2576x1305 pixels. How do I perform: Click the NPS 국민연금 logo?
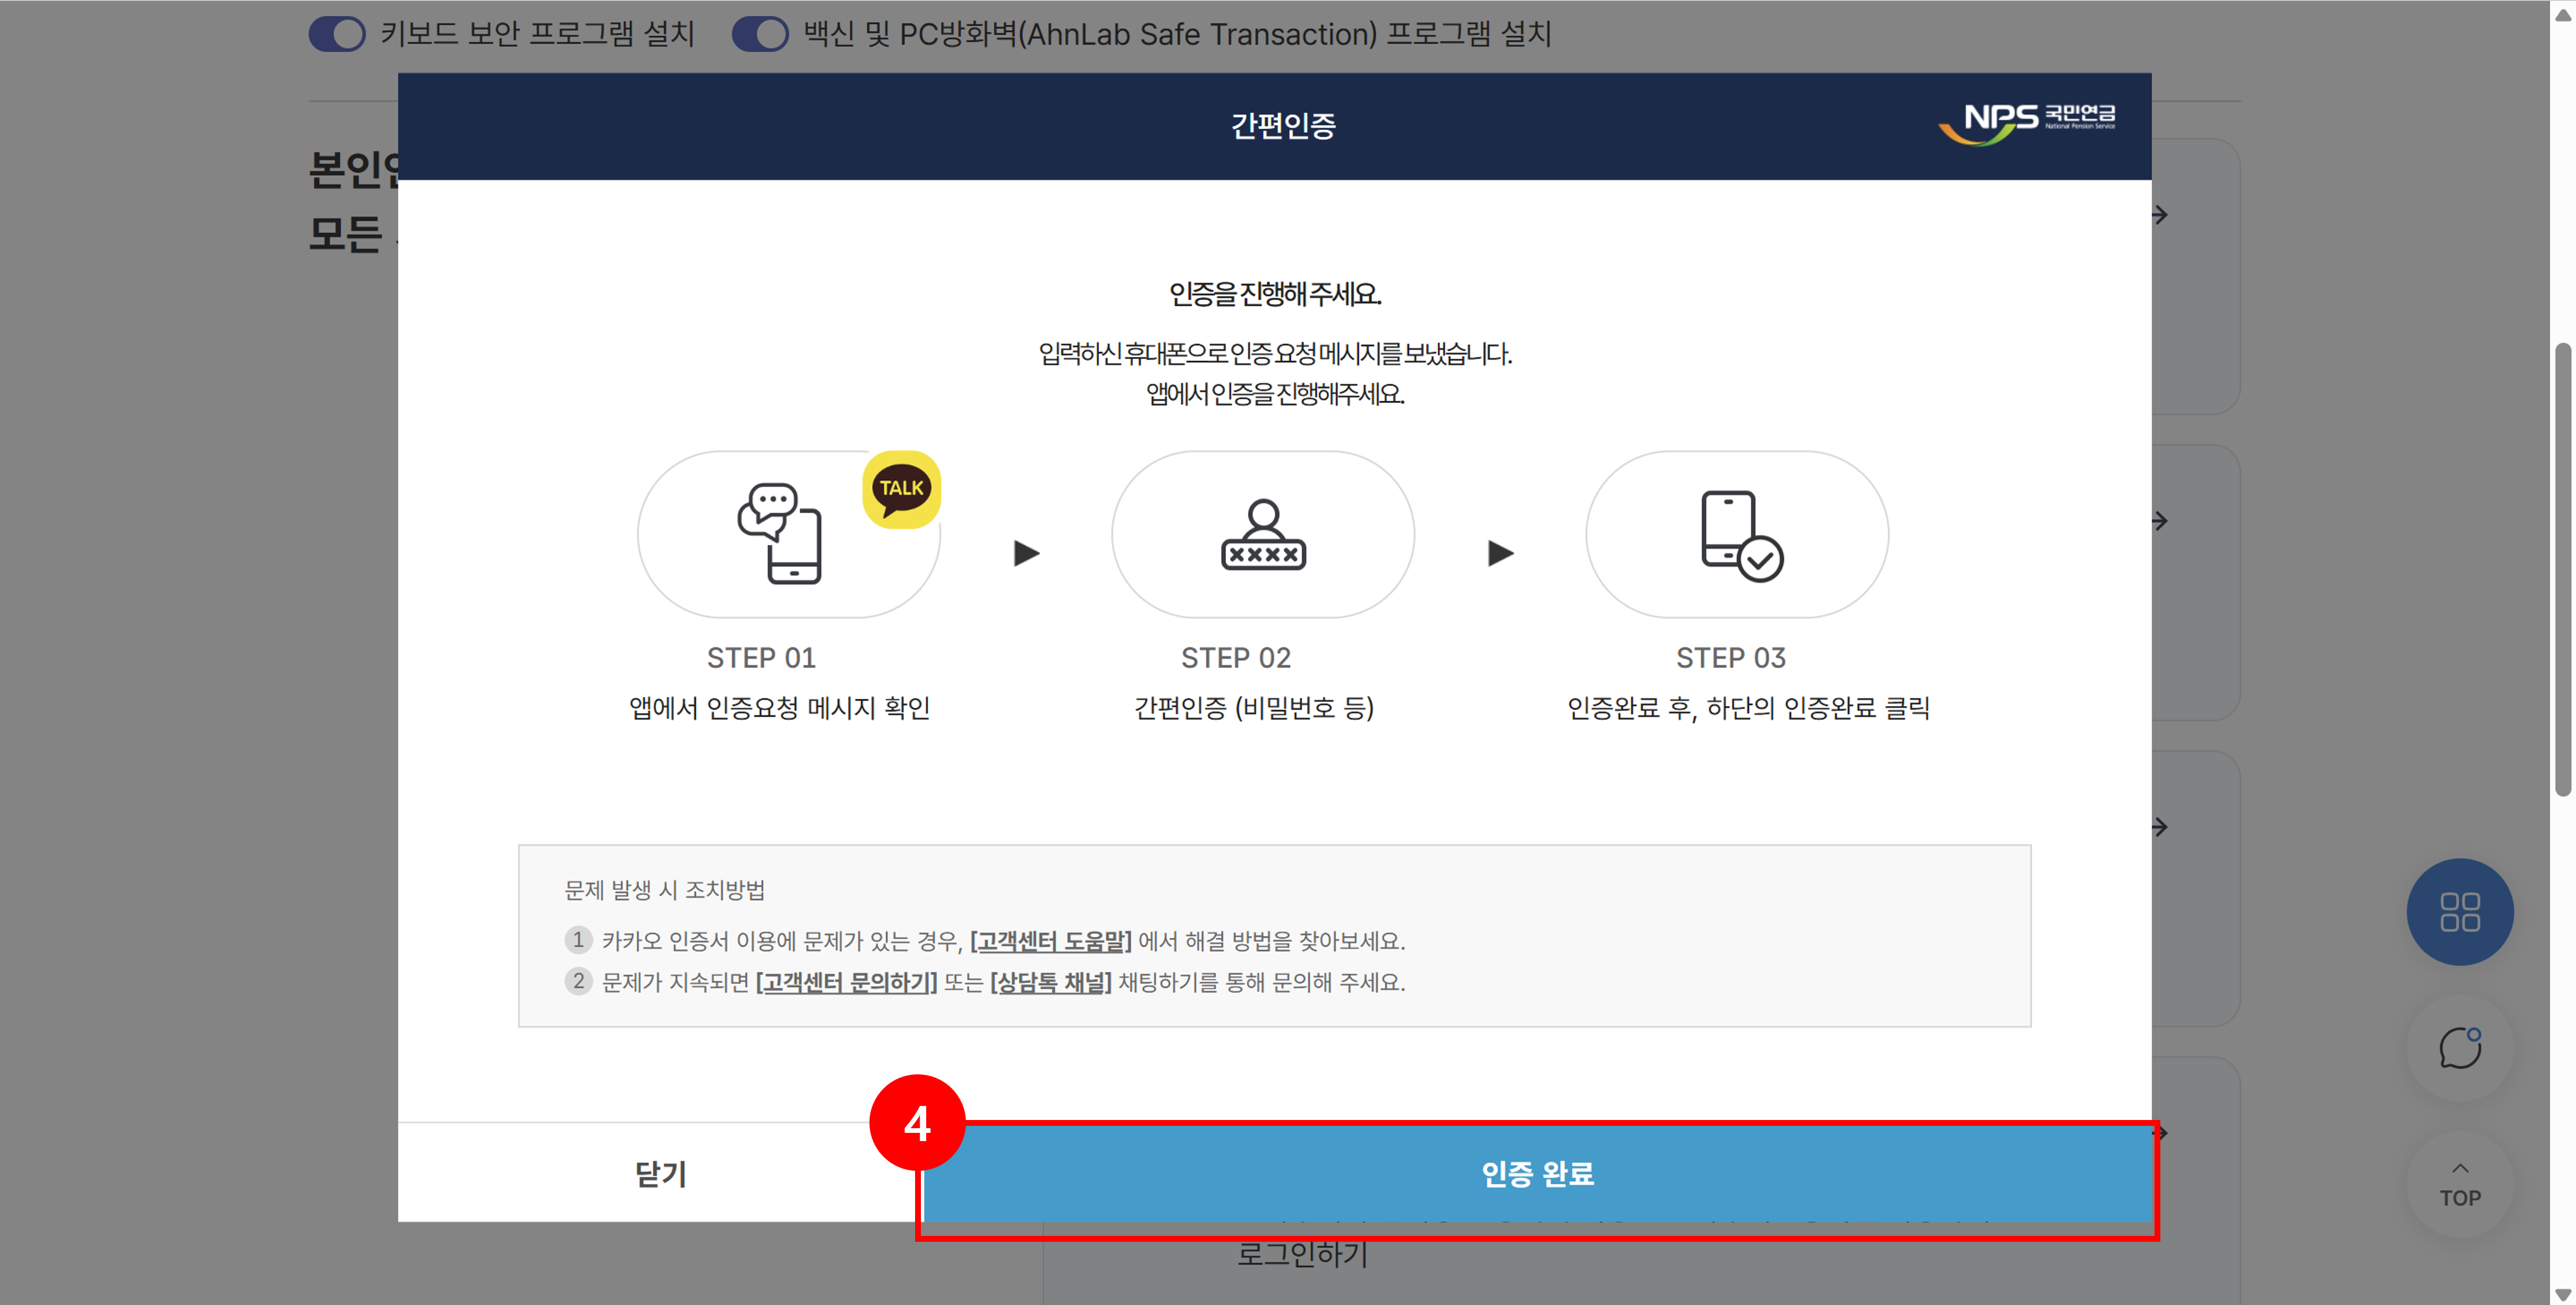tap(2027, 123)
